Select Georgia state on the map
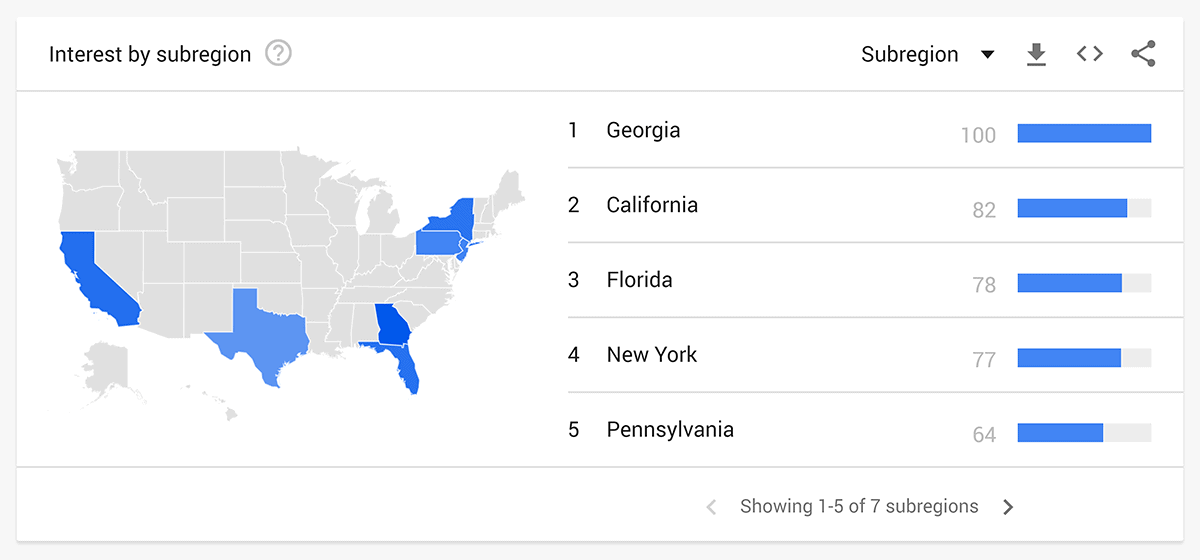 click(x=393, y=324)
